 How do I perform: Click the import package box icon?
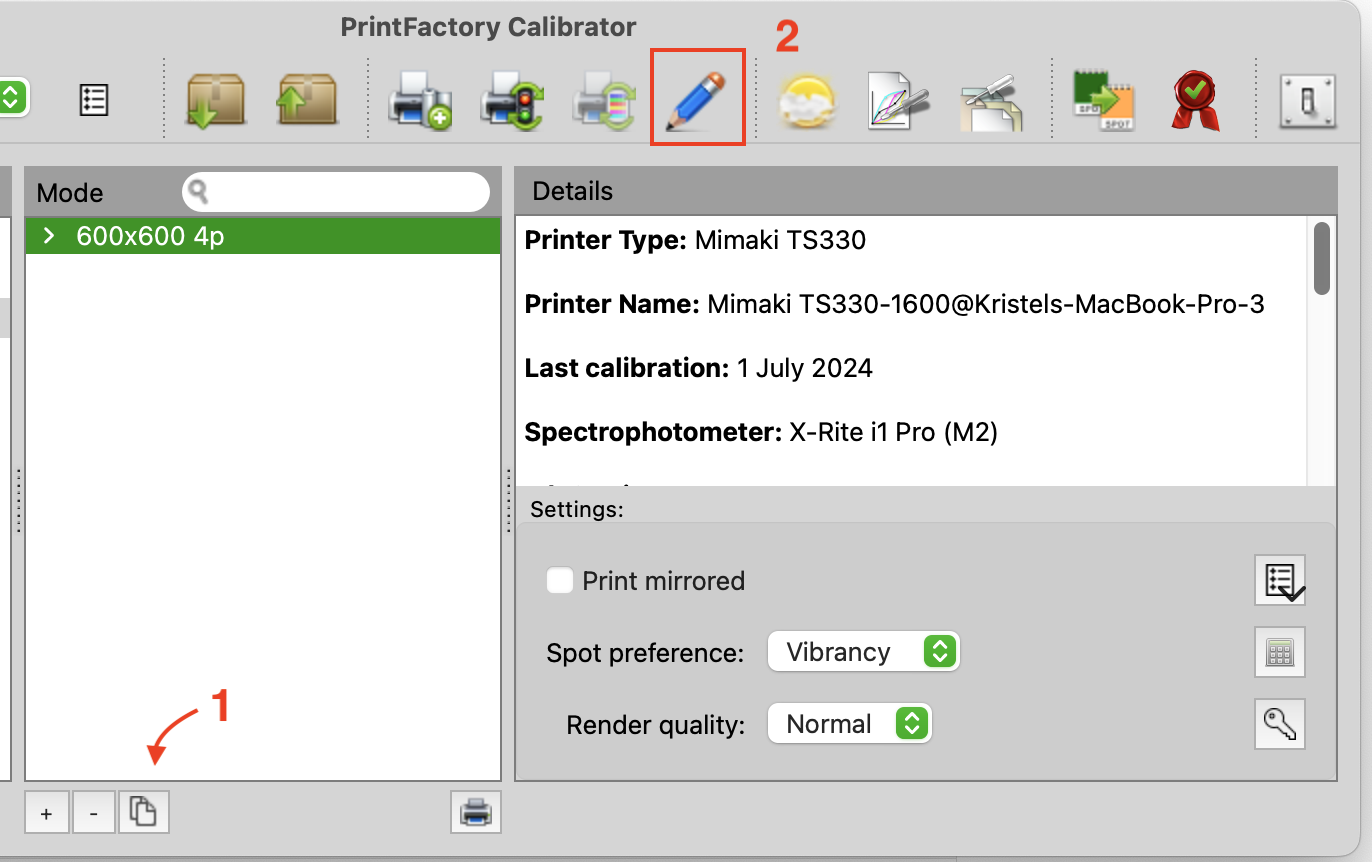(215, 100)
